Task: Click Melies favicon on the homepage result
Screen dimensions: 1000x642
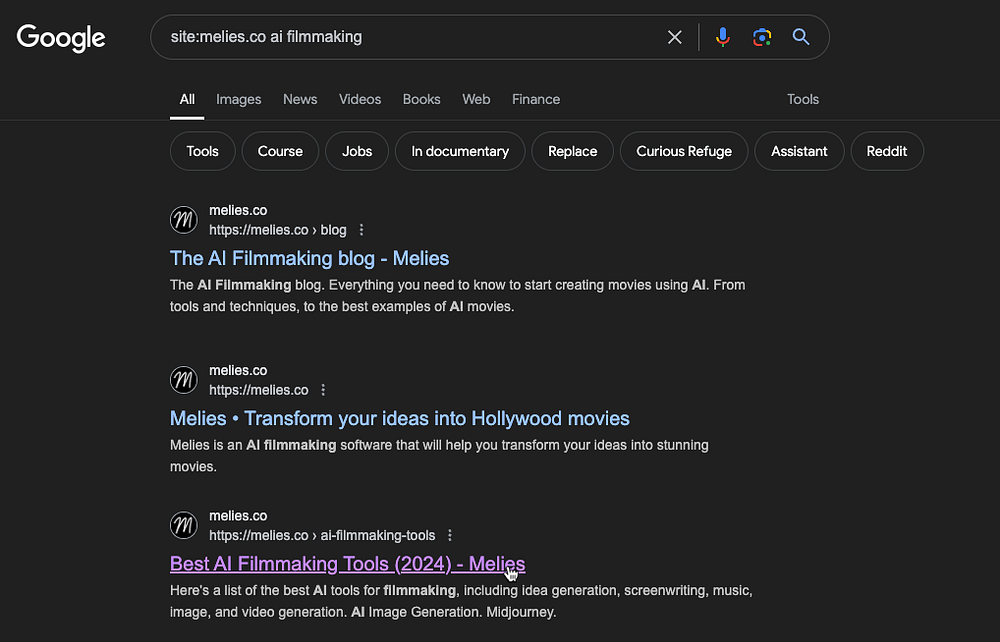Action: [183, 380]
